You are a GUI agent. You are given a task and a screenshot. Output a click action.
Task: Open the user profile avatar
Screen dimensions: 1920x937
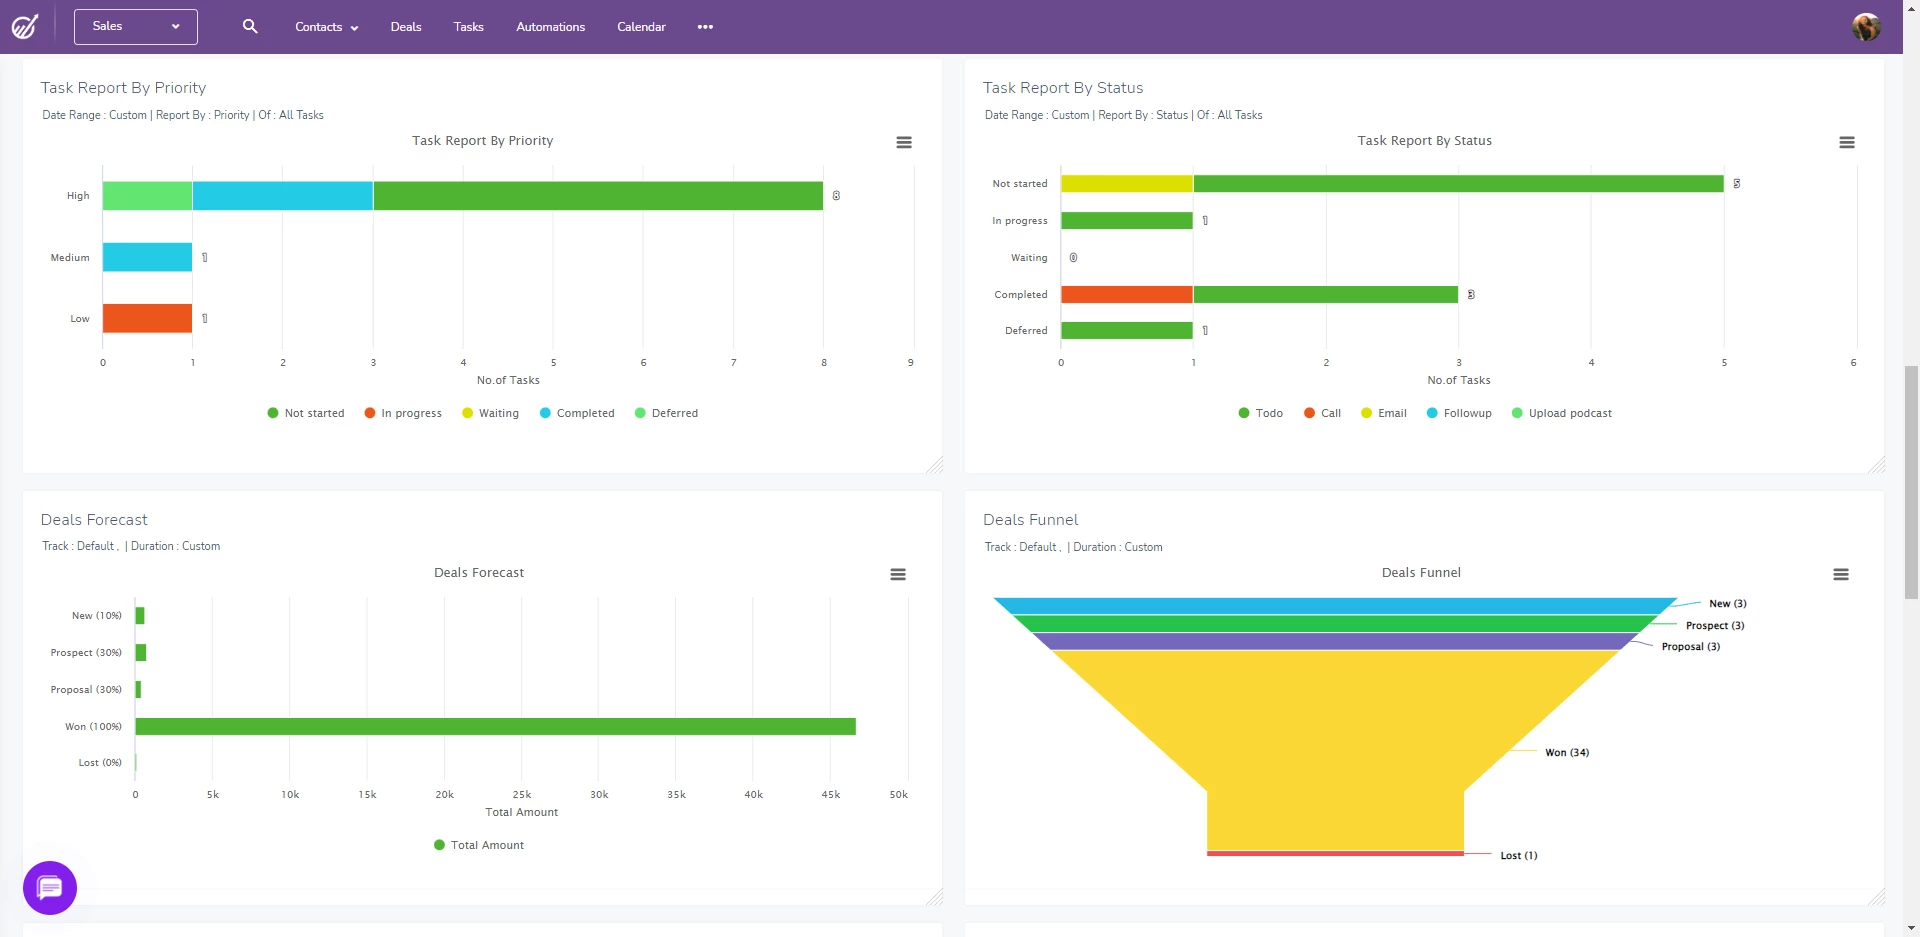pos(1866,27)
